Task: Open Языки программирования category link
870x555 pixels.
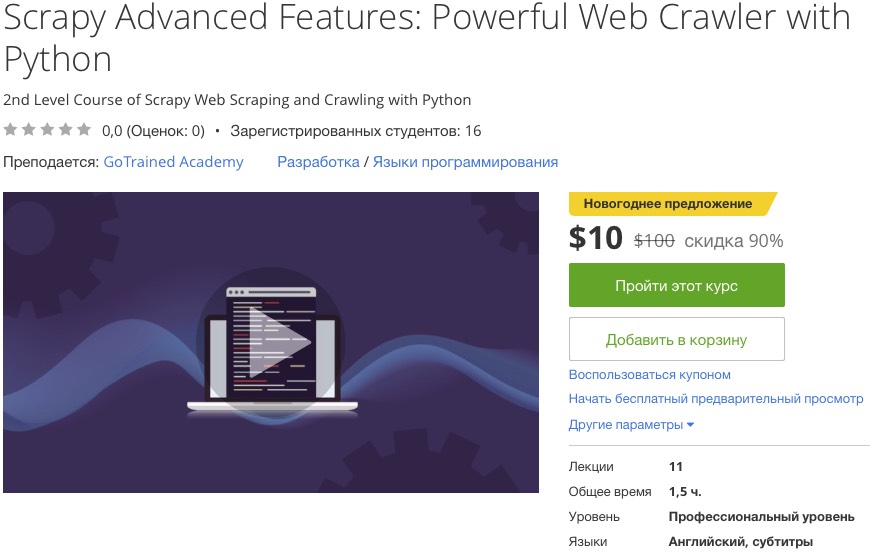Action: 465,162
